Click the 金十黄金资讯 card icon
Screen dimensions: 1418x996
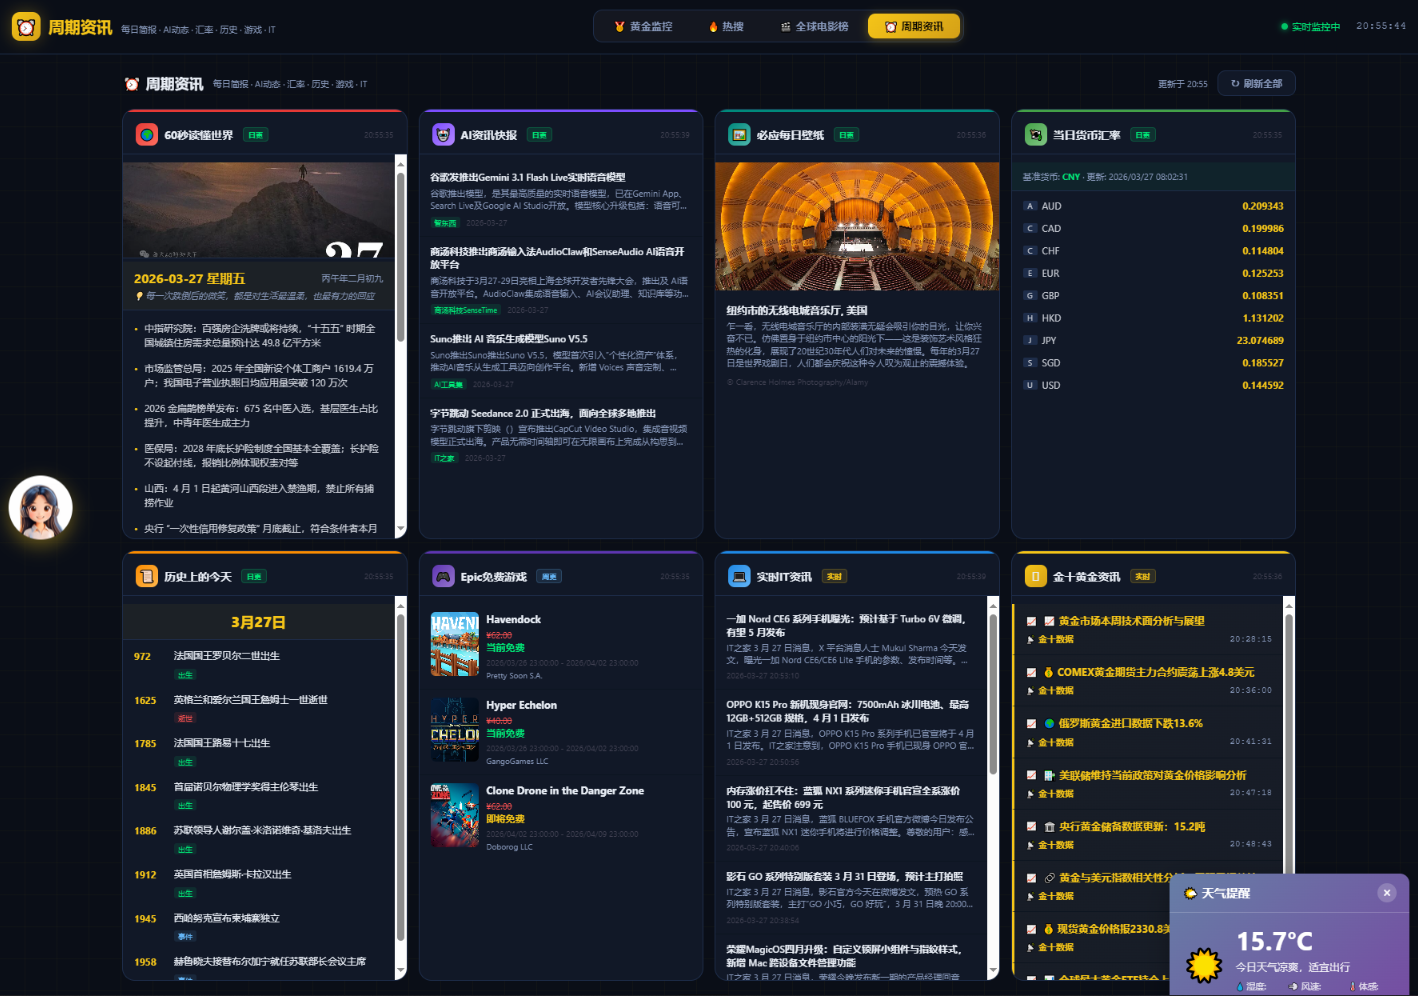[x=1036, y=577]
